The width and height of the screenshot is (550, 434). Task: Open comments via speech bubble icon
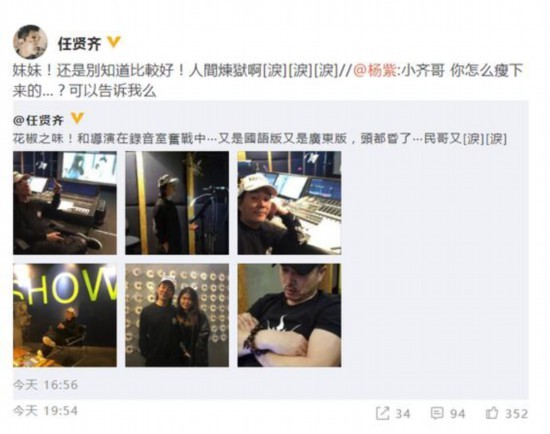tap(437, 413)
